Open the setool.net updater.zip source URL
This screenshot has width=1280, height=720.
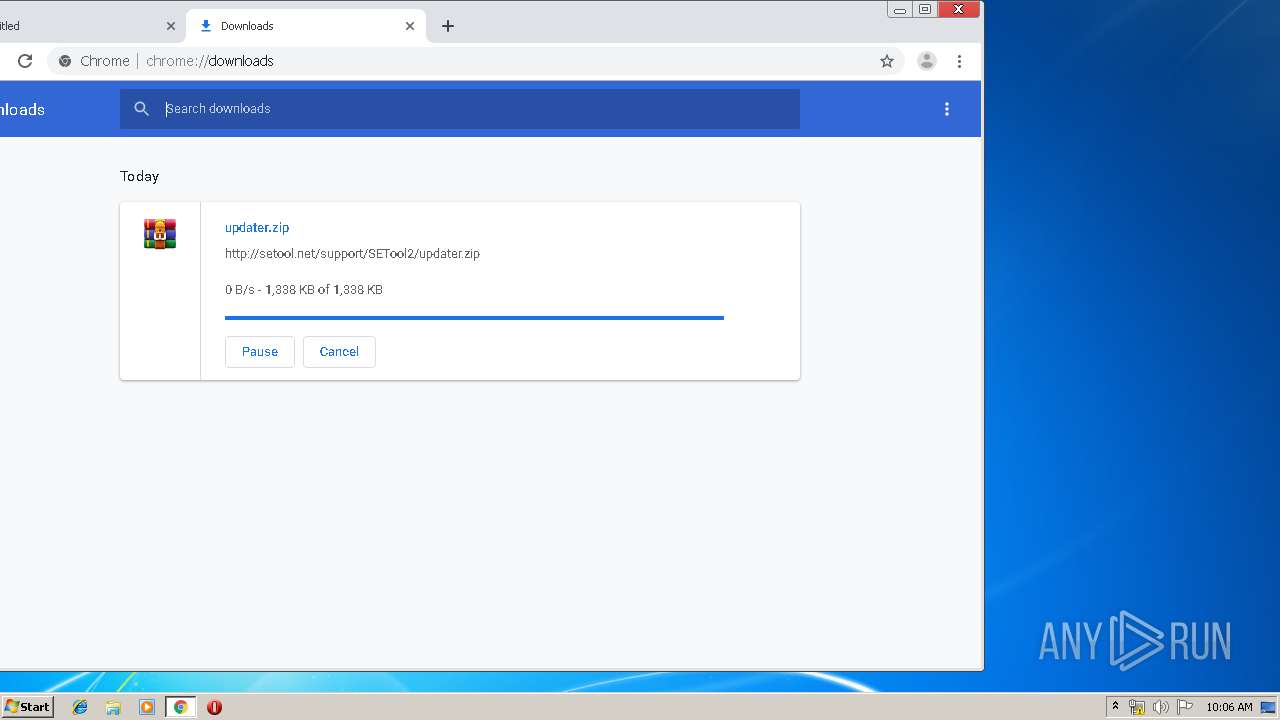coord(352,254)
